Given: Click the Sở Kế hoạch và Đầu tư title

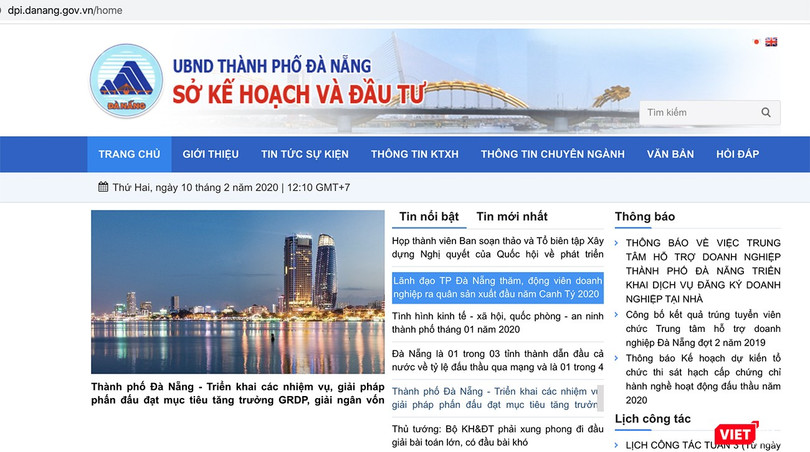Looking at the screenshot, I should tap(299, 95).
